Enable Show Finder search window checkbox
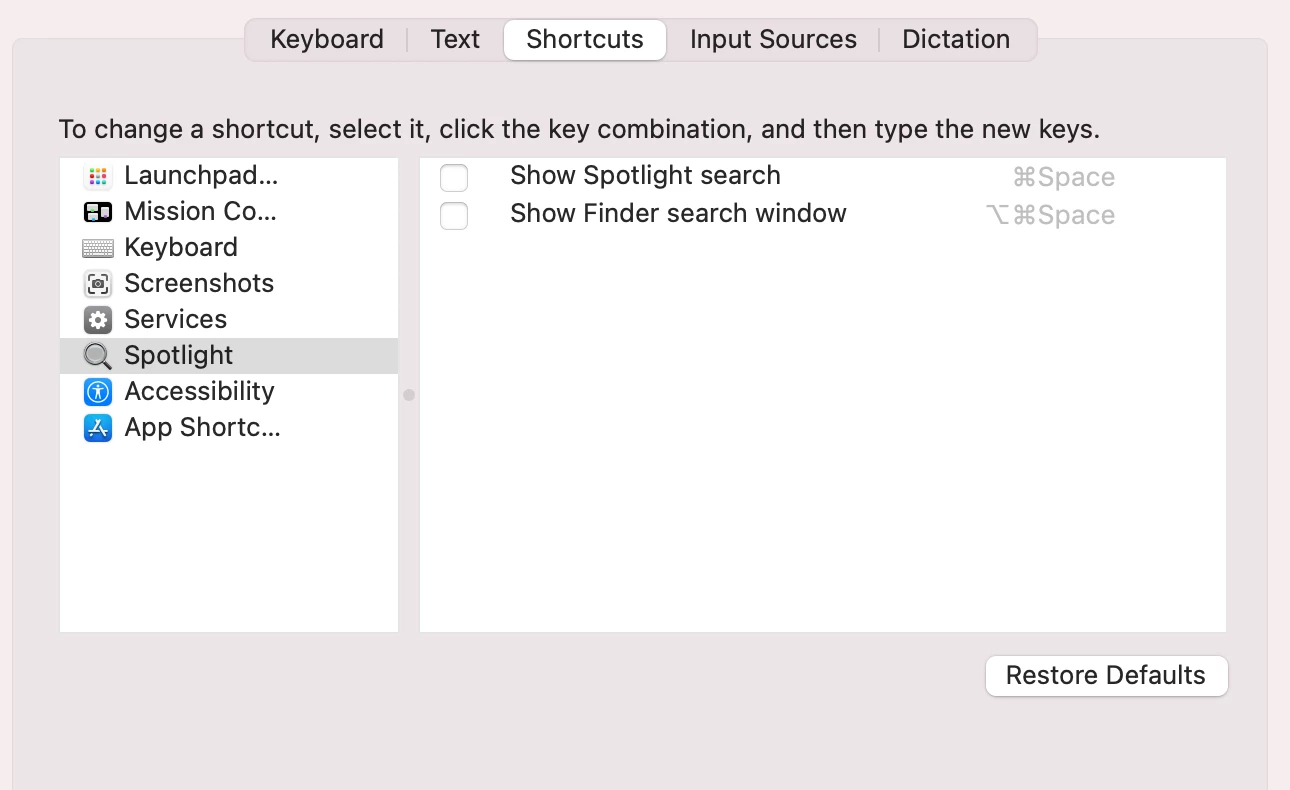Image resolution: width=1290 pixels, height=790 pixels. tap(454, 215)
